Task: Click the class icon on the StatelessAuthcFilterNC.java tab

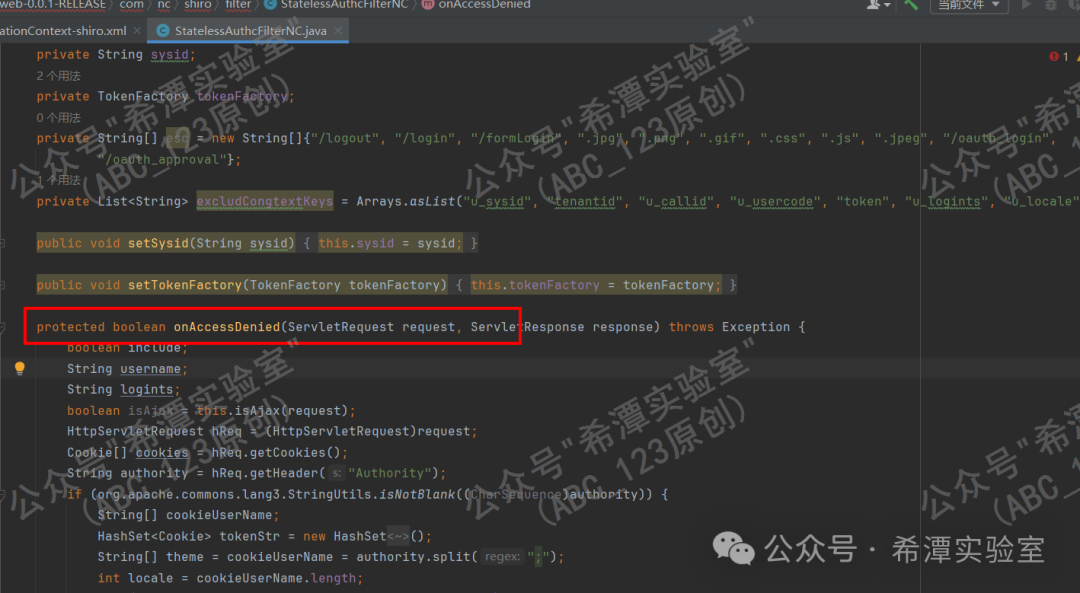Action: pyautogui.click(x=163, y=31)
